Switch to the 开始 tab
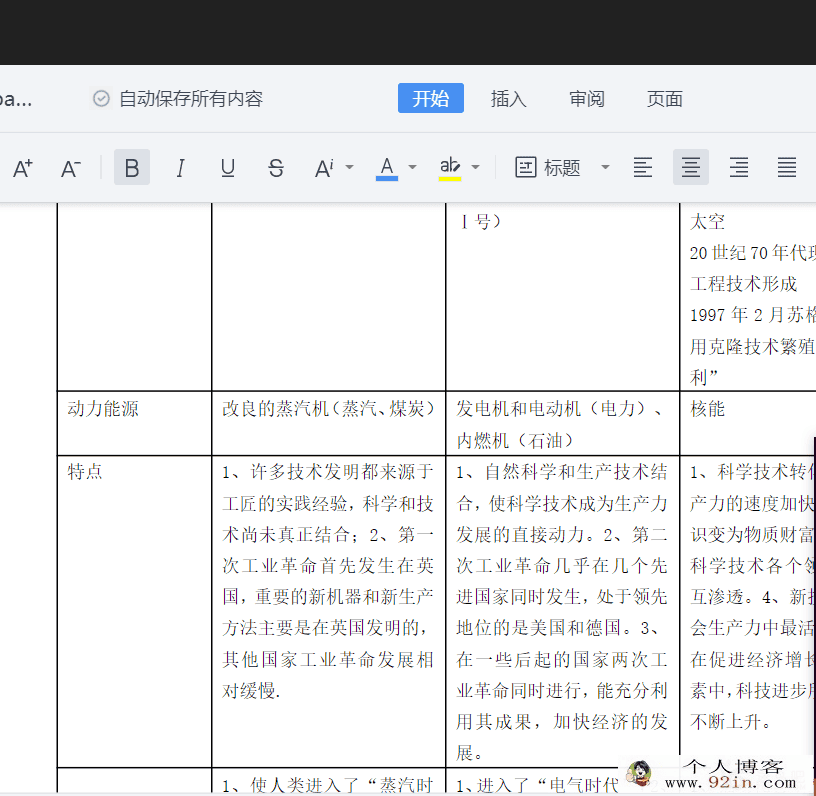This screenshot has width=816, height=796. click(431, 98)
